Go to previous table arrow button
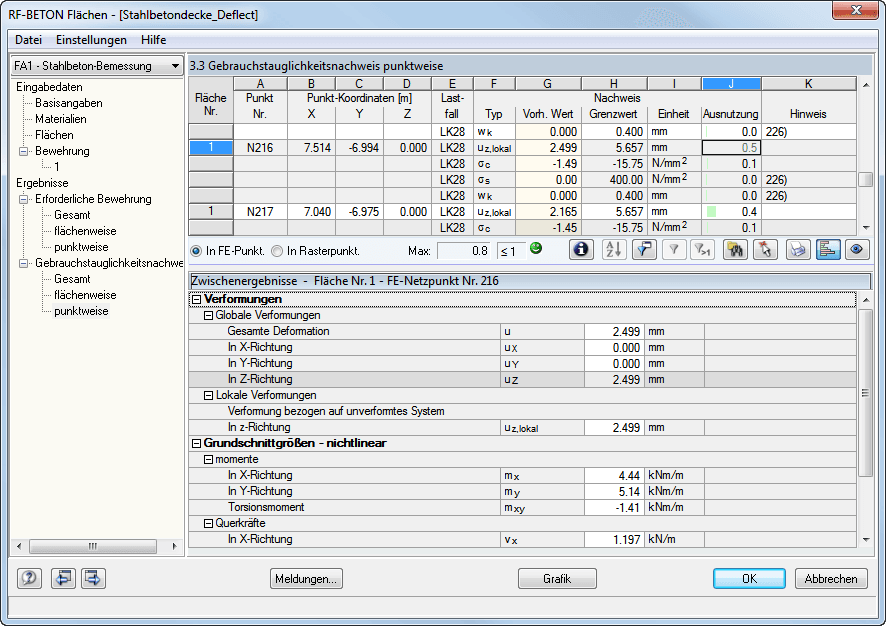Viewport: 886px width, 626px height. pos(63,578)
